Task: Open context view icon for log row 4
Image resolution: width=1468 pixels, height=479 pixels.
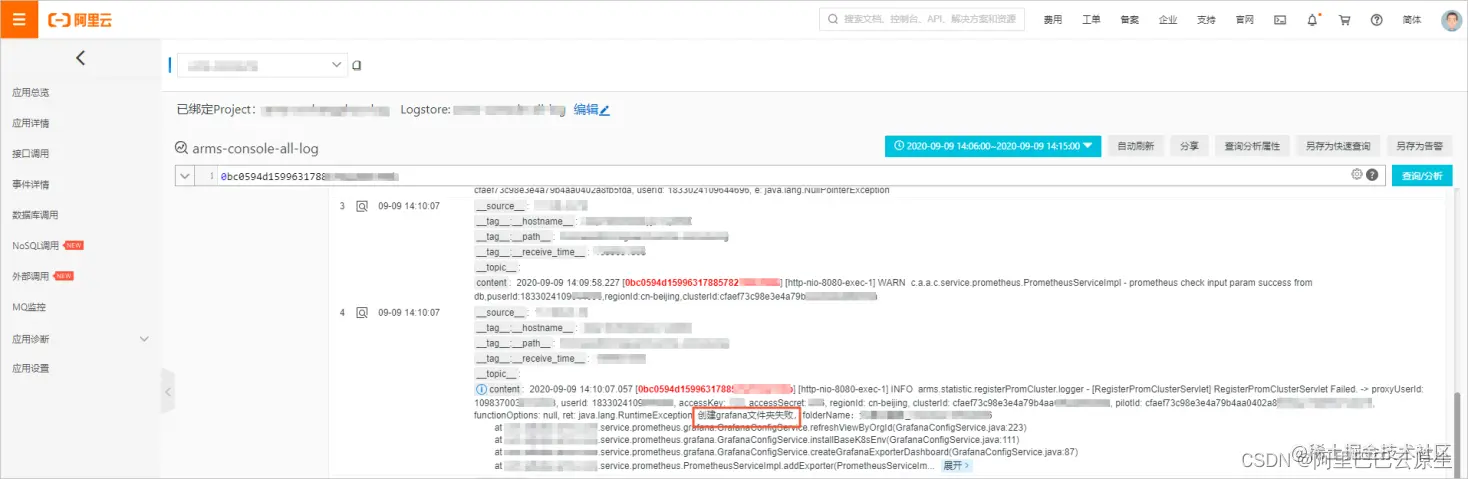Action: point(362,313)
